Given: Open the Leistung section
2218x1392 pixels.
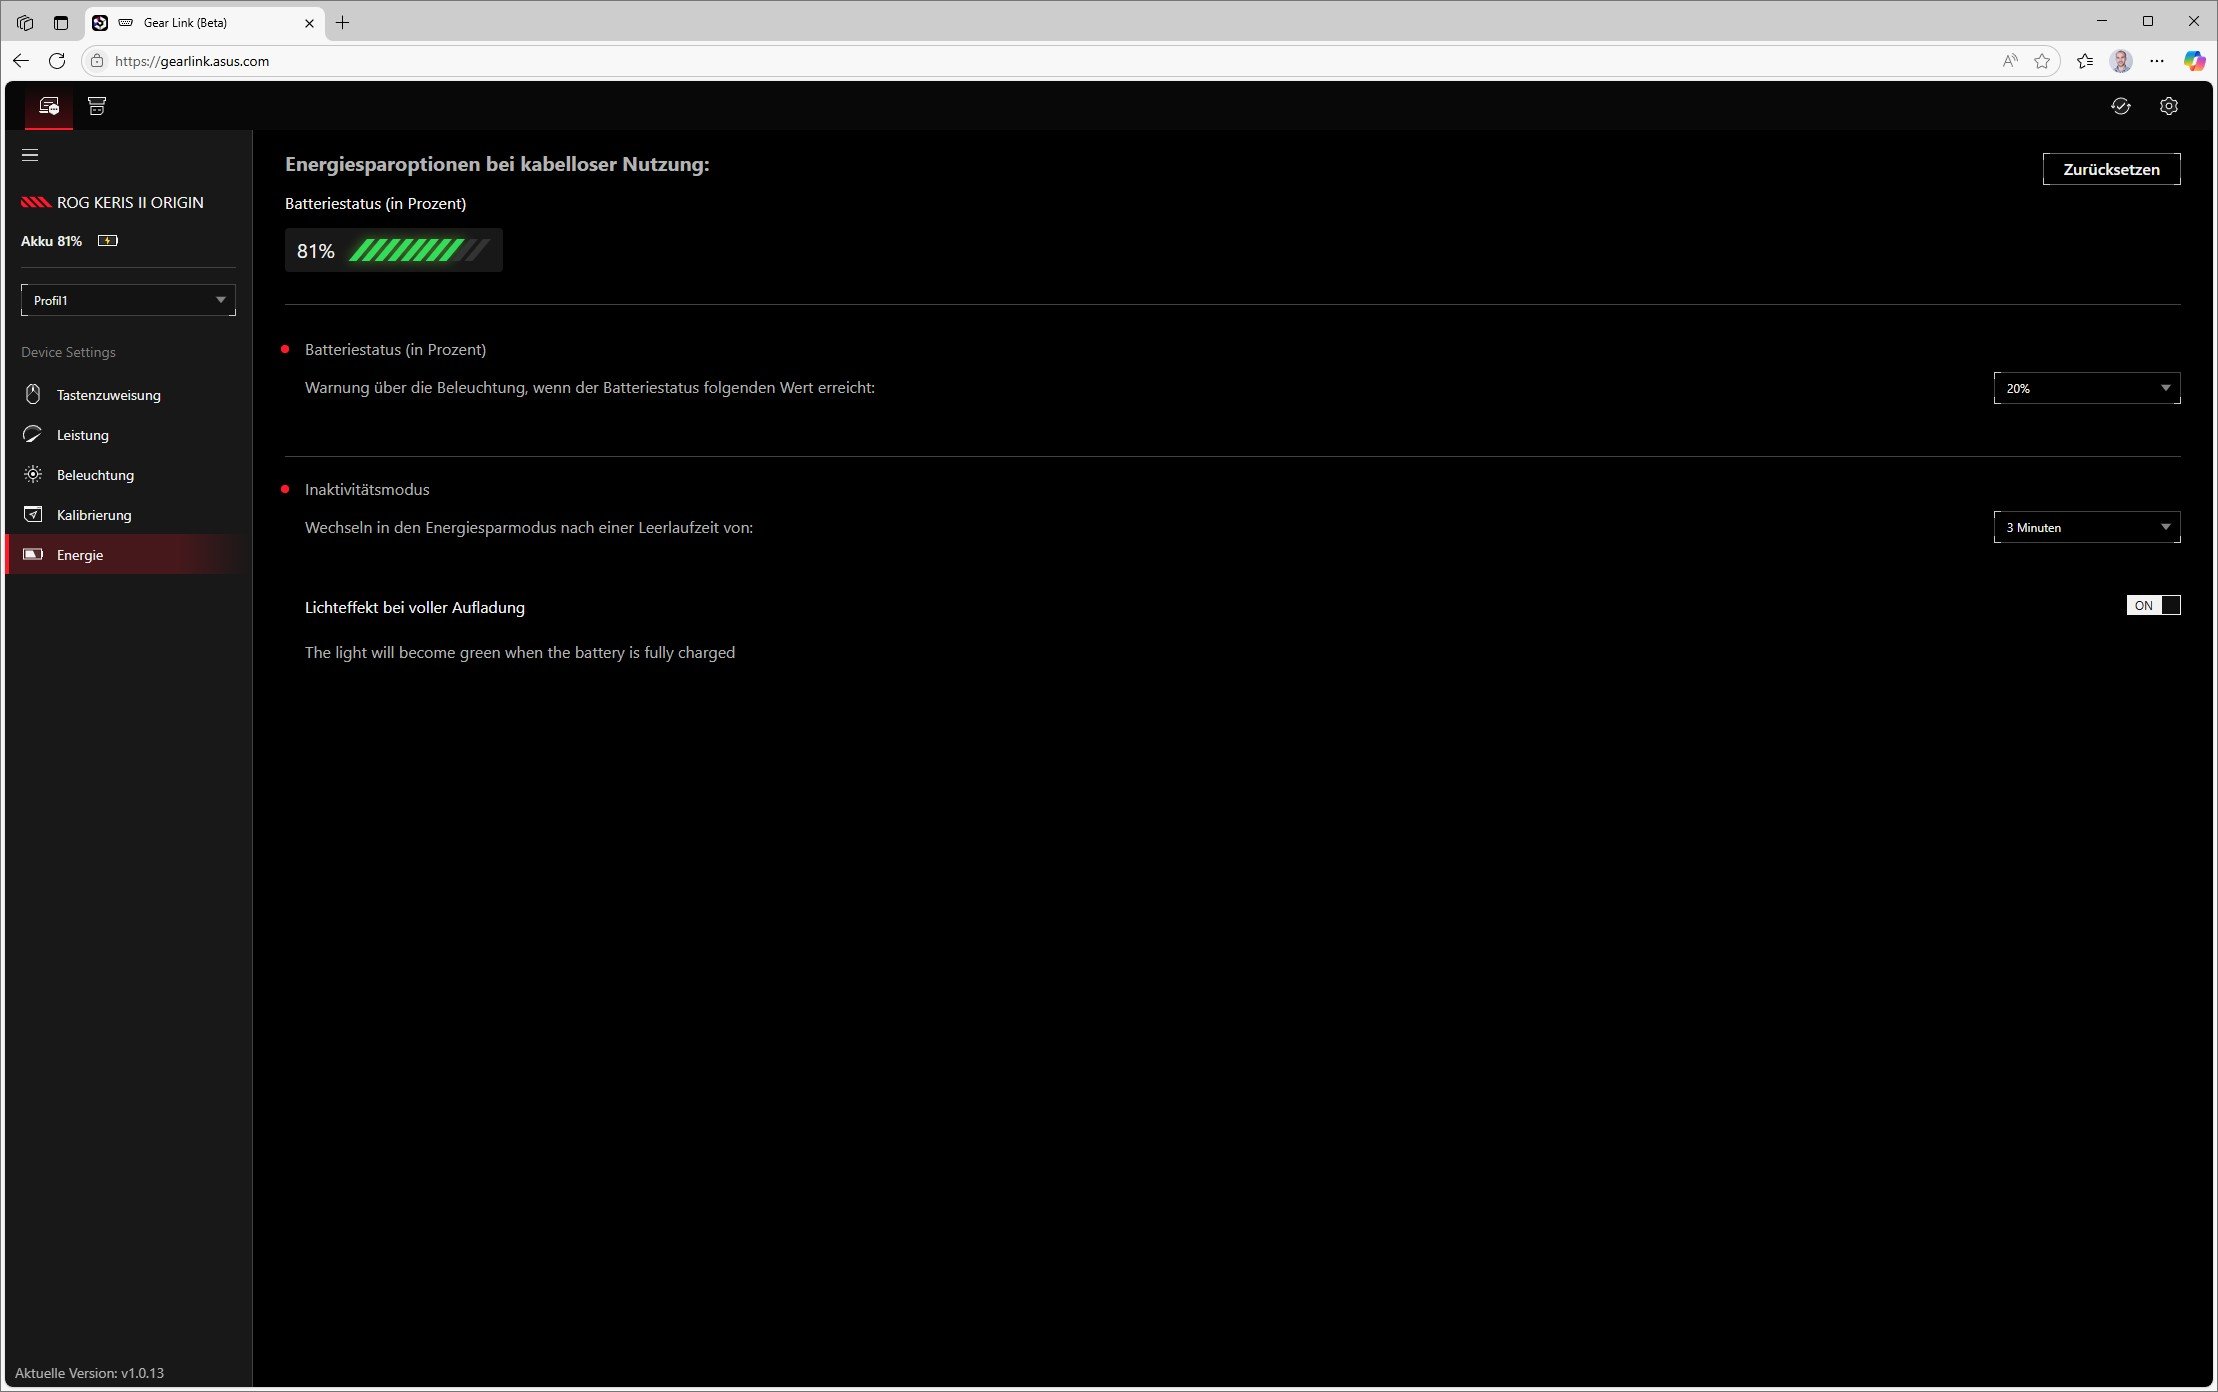Looking at the screenshot, I should (82, 435).
